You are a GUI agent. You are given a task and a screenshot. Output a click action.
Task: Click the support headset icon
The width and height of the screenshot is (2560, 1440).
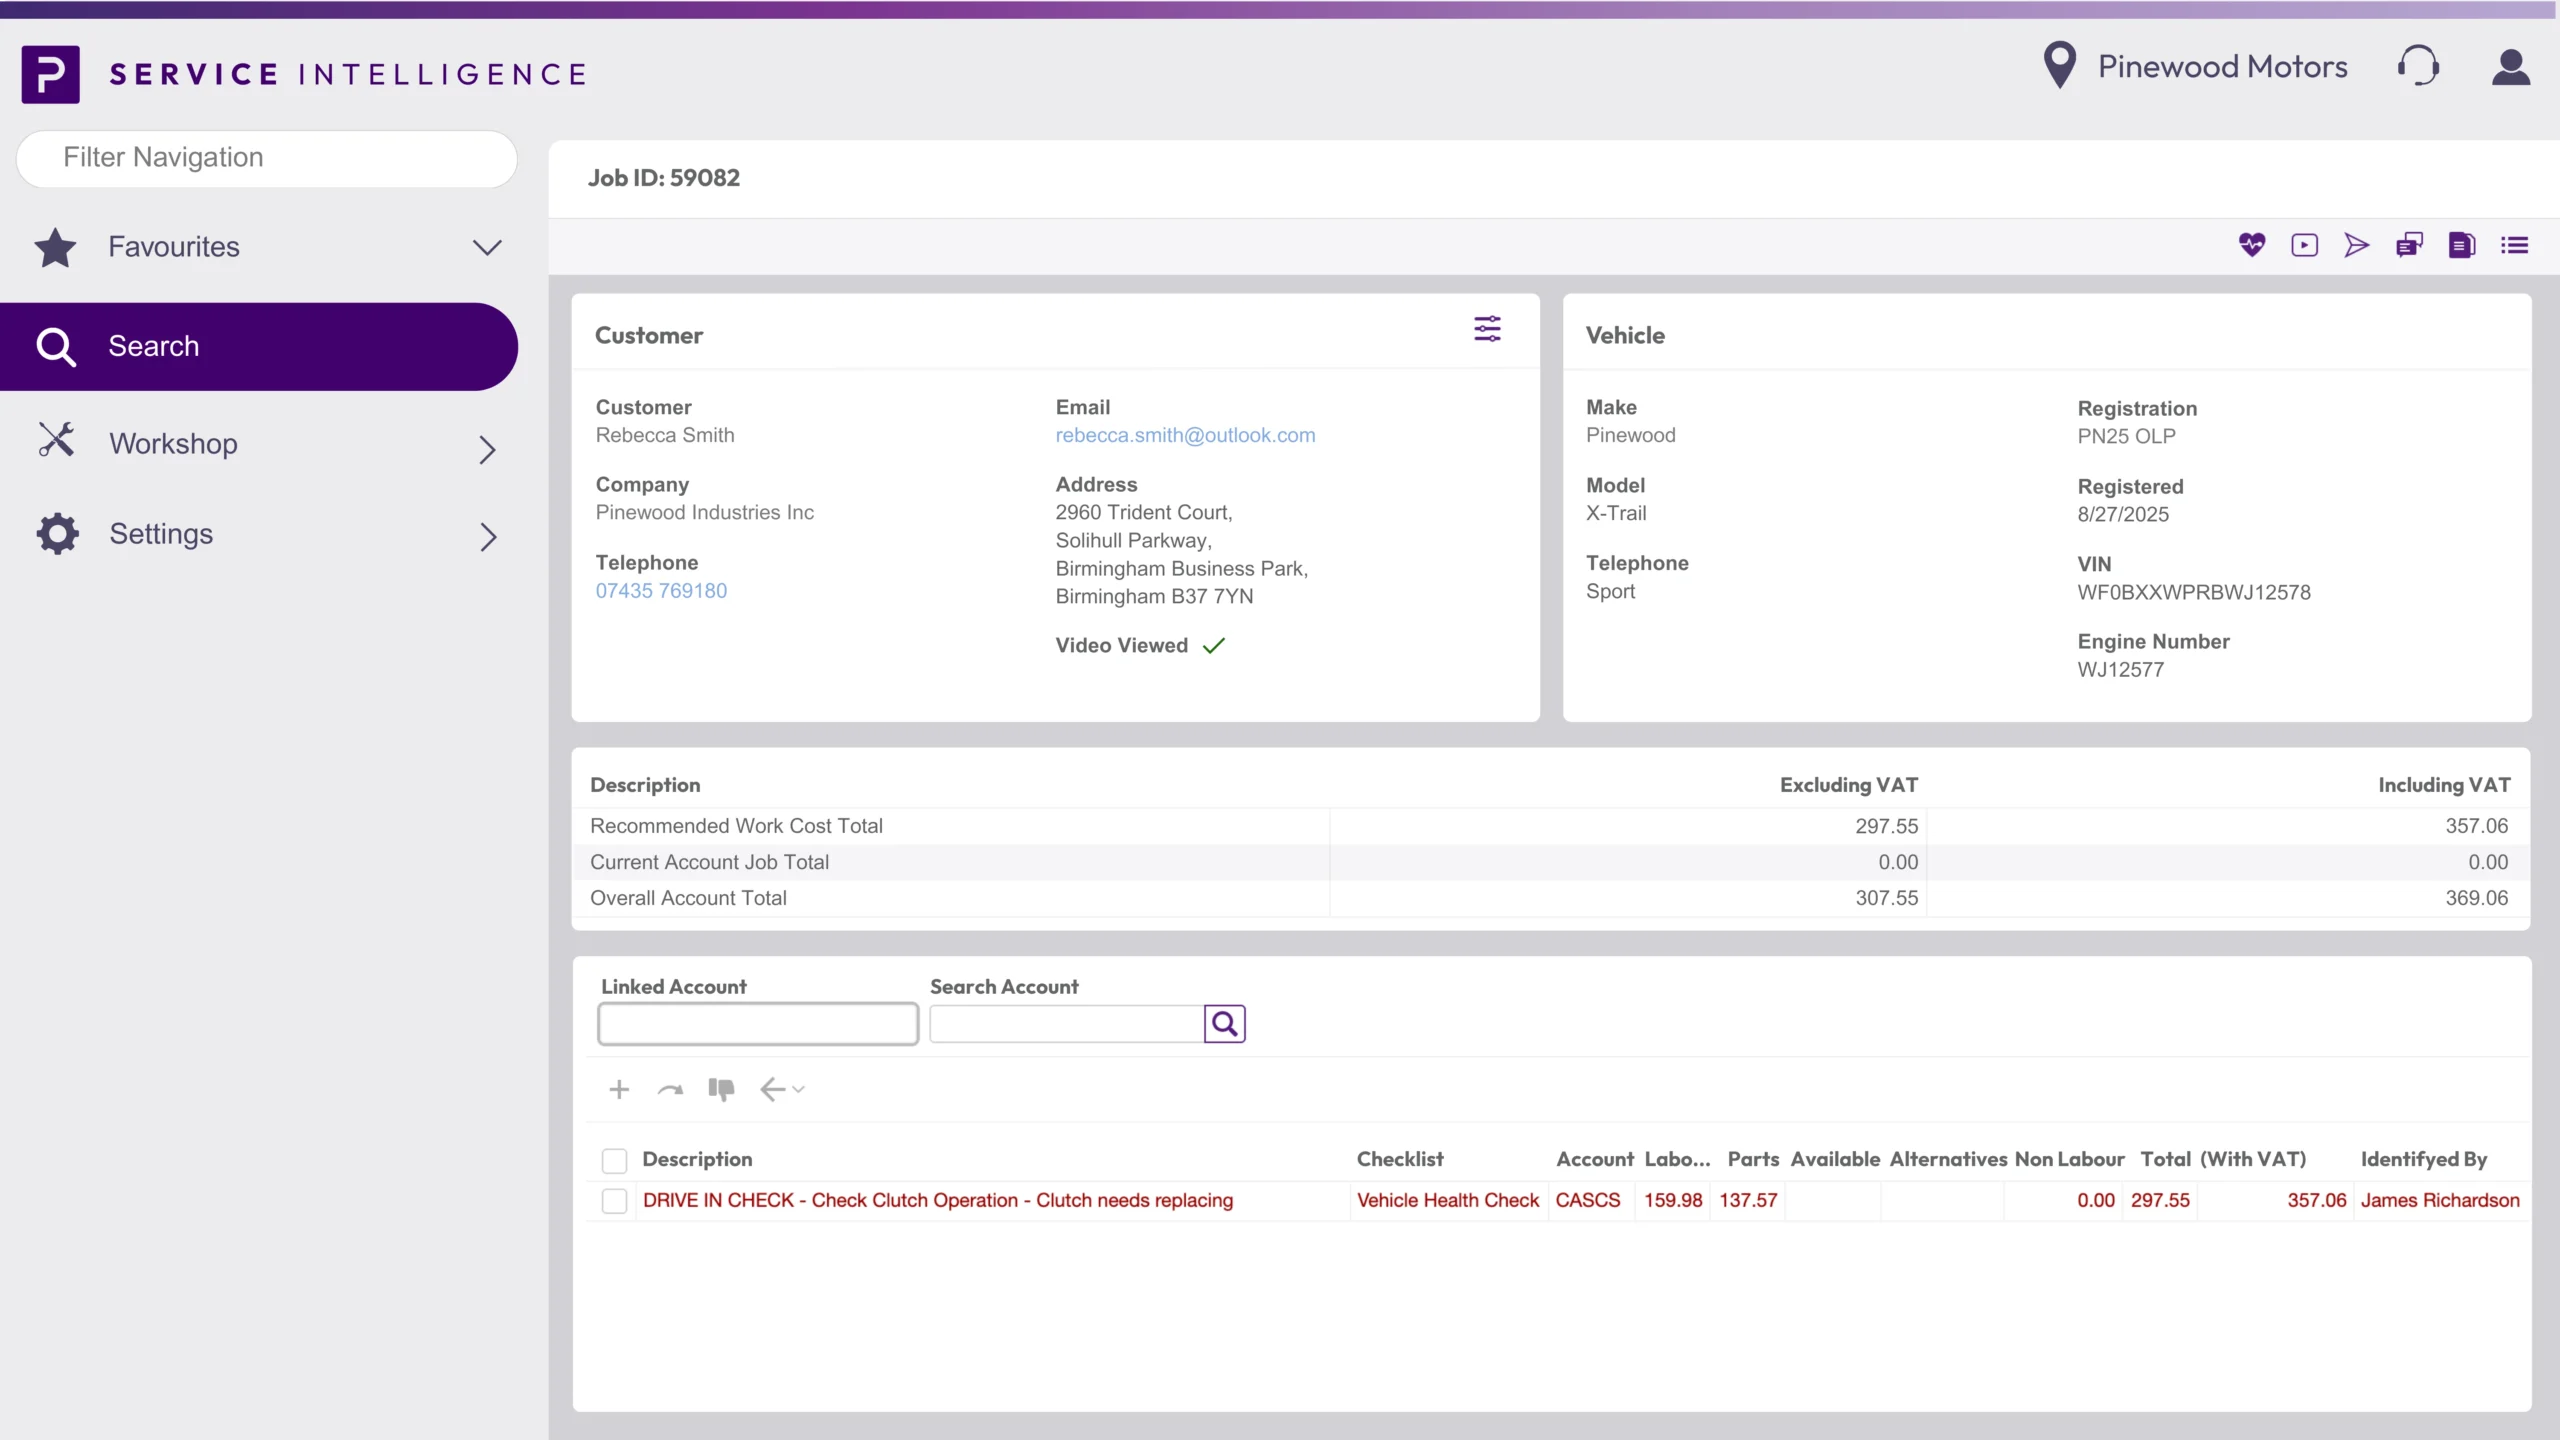point(2418,66)
